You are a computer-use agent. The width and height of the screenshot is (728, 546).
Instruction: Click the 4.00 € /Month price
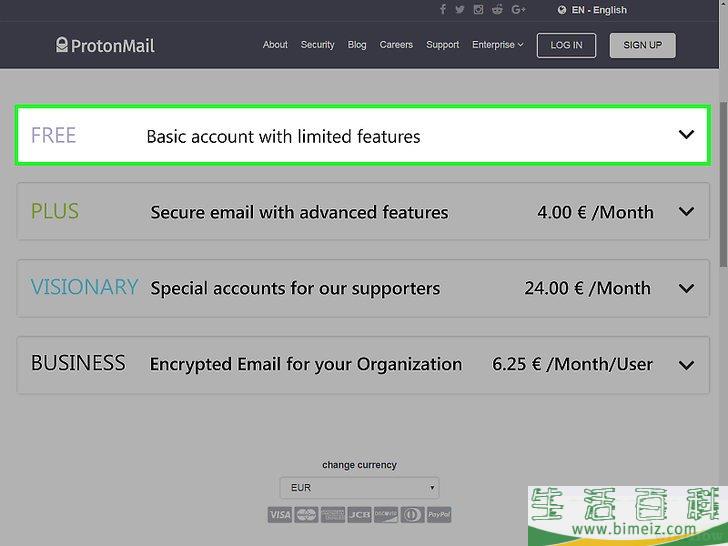pyautogui.click(x=595, y=213)
